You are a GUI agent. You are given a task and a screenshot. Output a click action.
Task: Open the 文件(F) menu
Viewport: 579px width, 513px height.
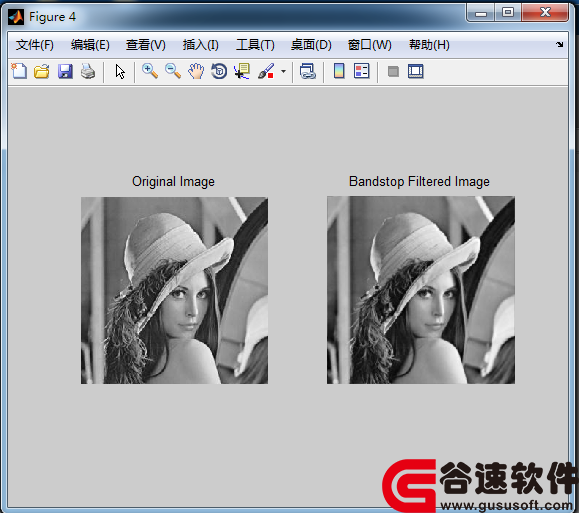coord(35,45)
